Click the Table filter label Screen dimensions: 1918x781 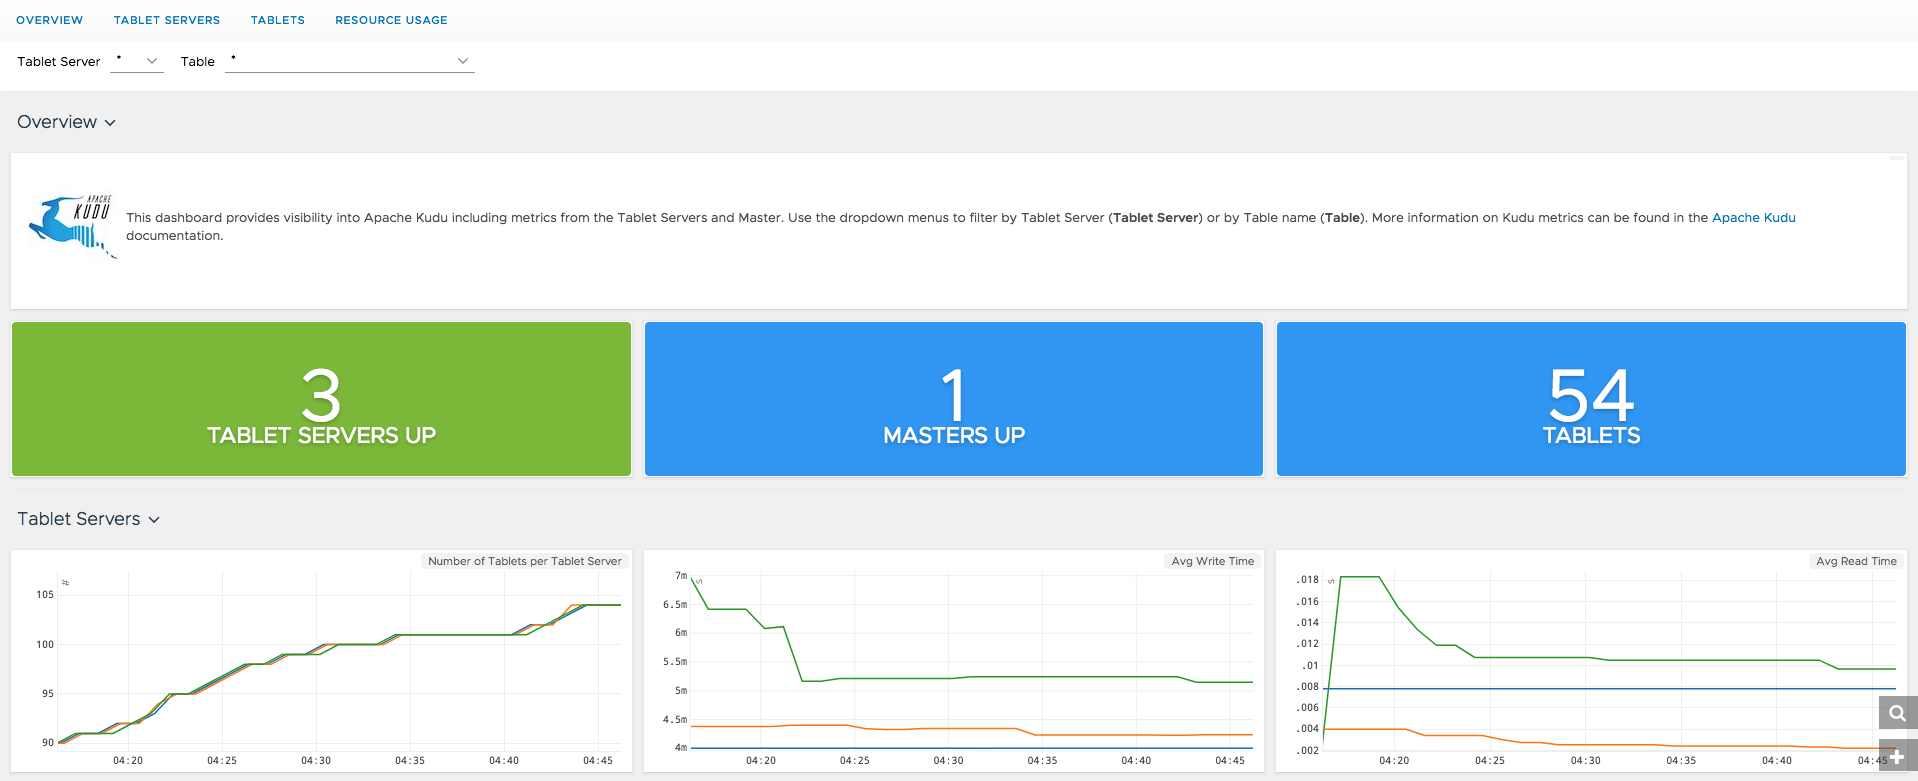(198, 61)
